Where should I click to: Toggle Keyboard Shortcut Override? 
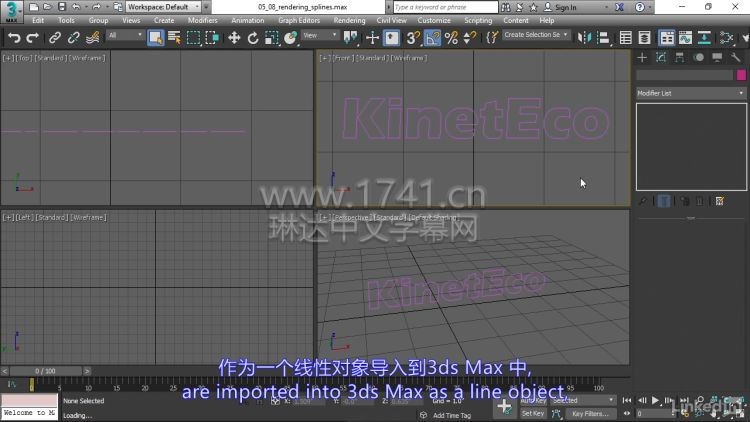pyautogui.click(x=392, y=37)
